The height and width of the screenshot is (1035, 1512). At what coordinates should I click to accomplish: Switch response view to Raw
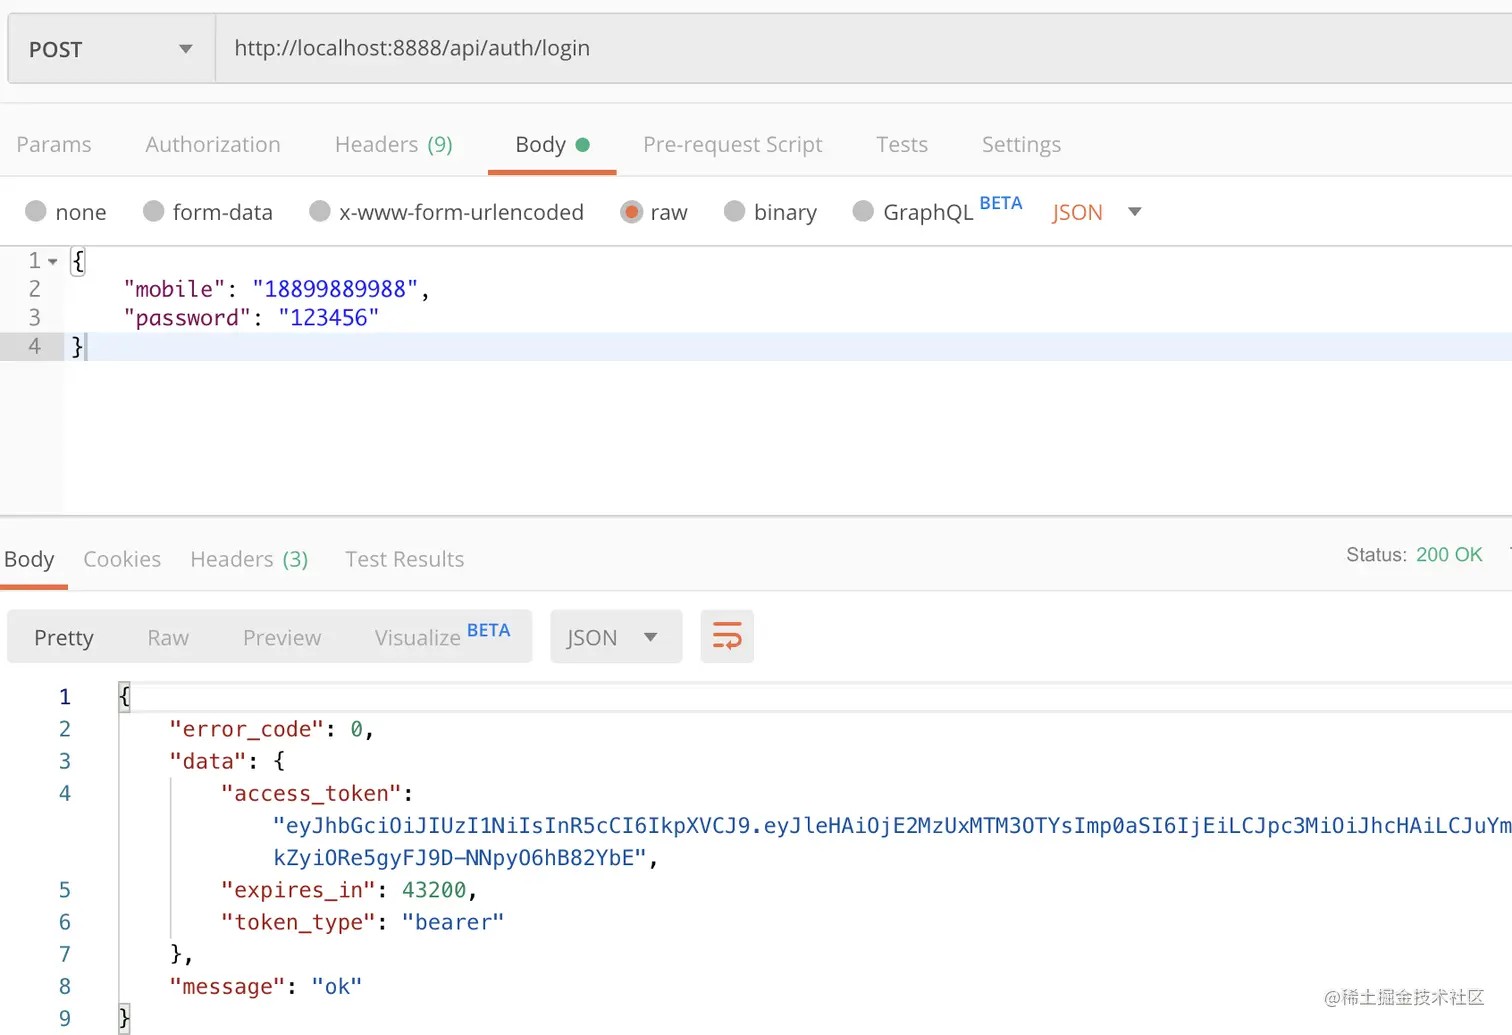click(x=168, y=638)
